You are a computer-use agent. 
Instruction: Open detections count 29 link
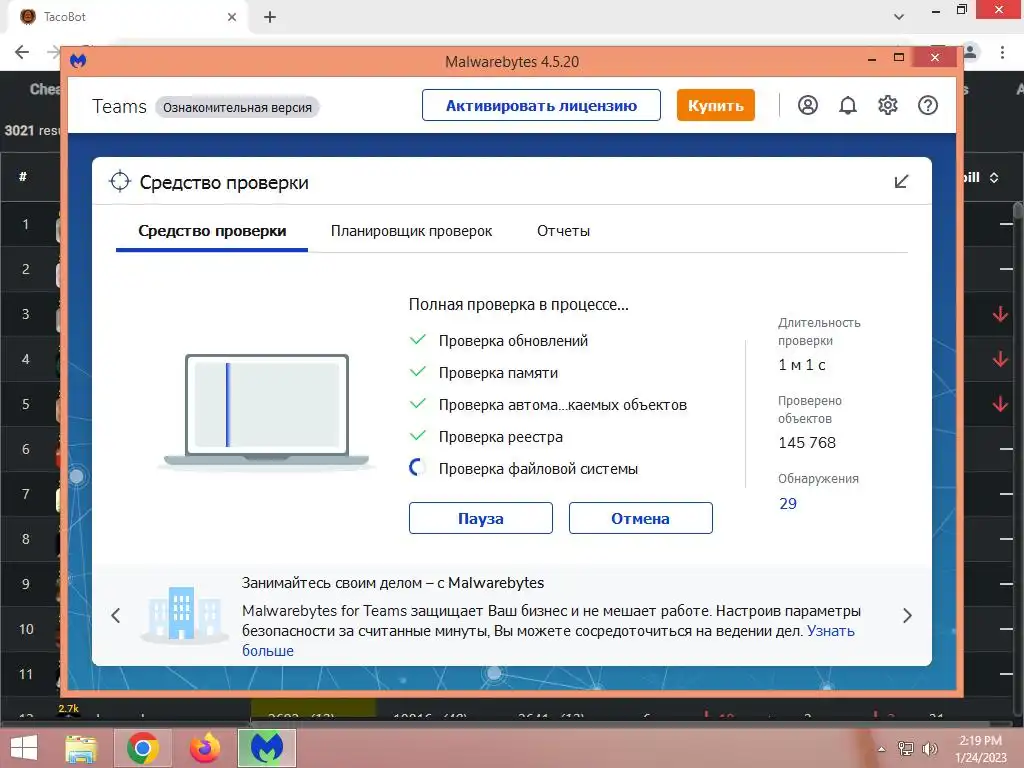788,504
